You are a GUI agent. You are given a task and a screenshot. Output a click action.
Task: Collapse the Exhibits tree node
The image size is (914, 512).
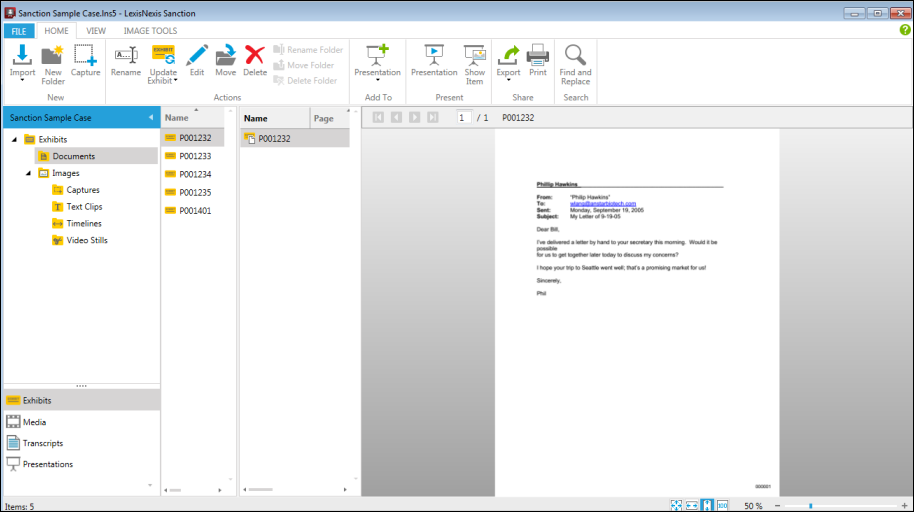click(x=15, y=139)
